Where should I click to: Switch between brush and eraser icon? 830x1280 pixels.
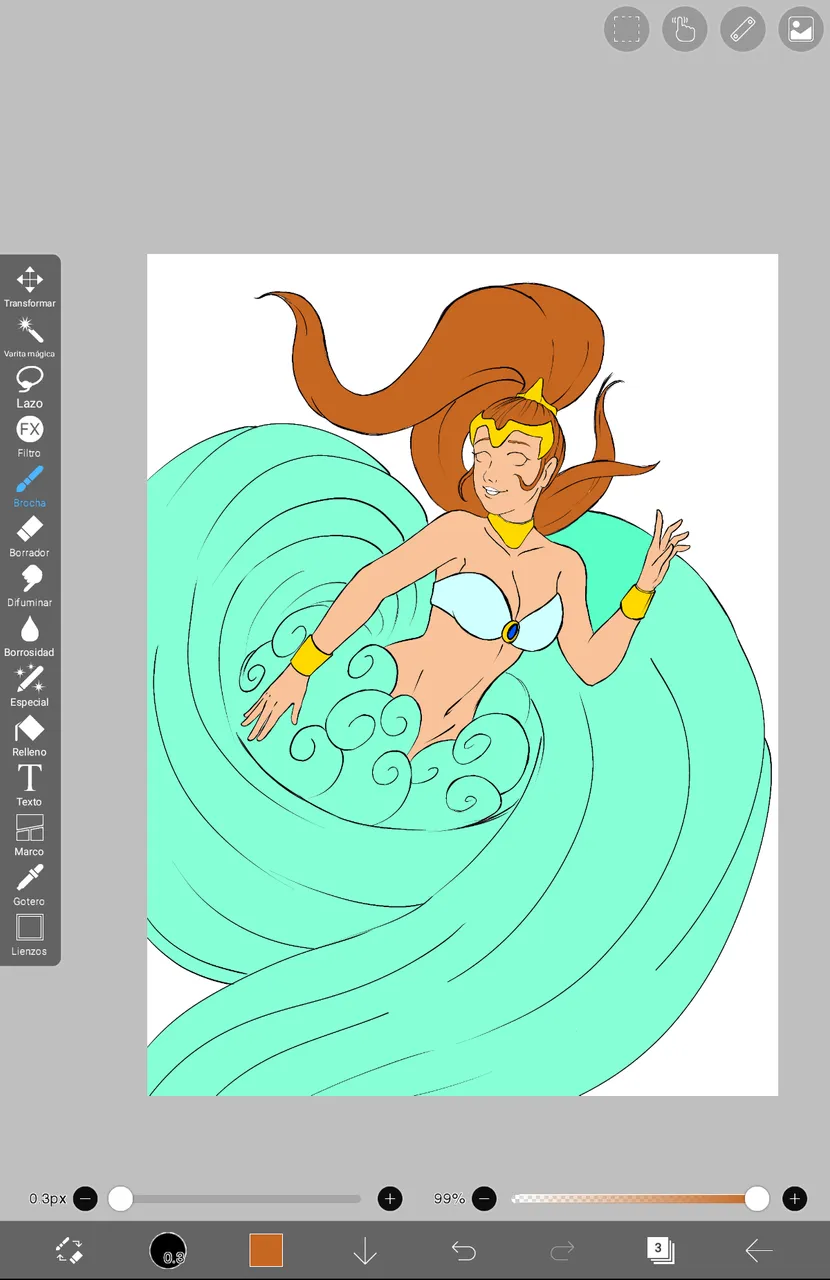(69, 1250)
